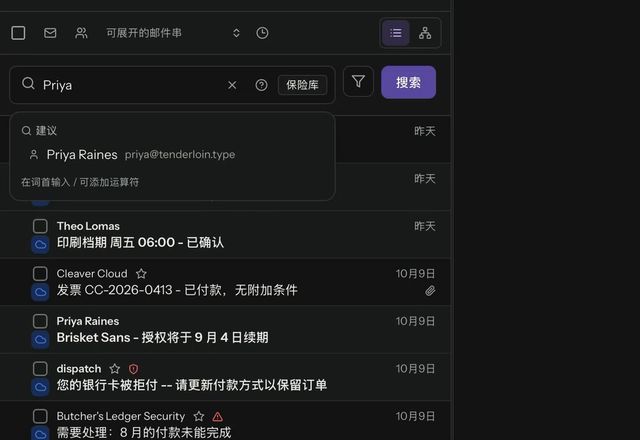Viewport: 640px width, 440px height.
Task: Click the sender name Cleaver Cloud
Action: (92, 273)
